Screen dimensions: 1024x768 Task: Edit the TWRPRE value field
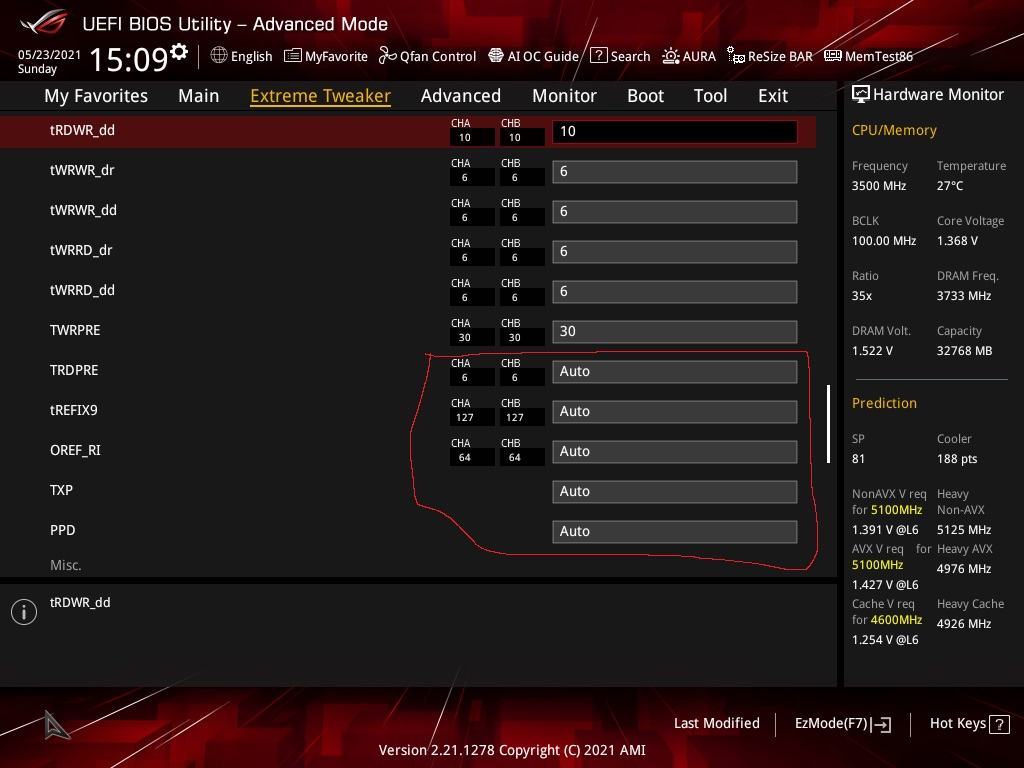(x=675, y=331)
